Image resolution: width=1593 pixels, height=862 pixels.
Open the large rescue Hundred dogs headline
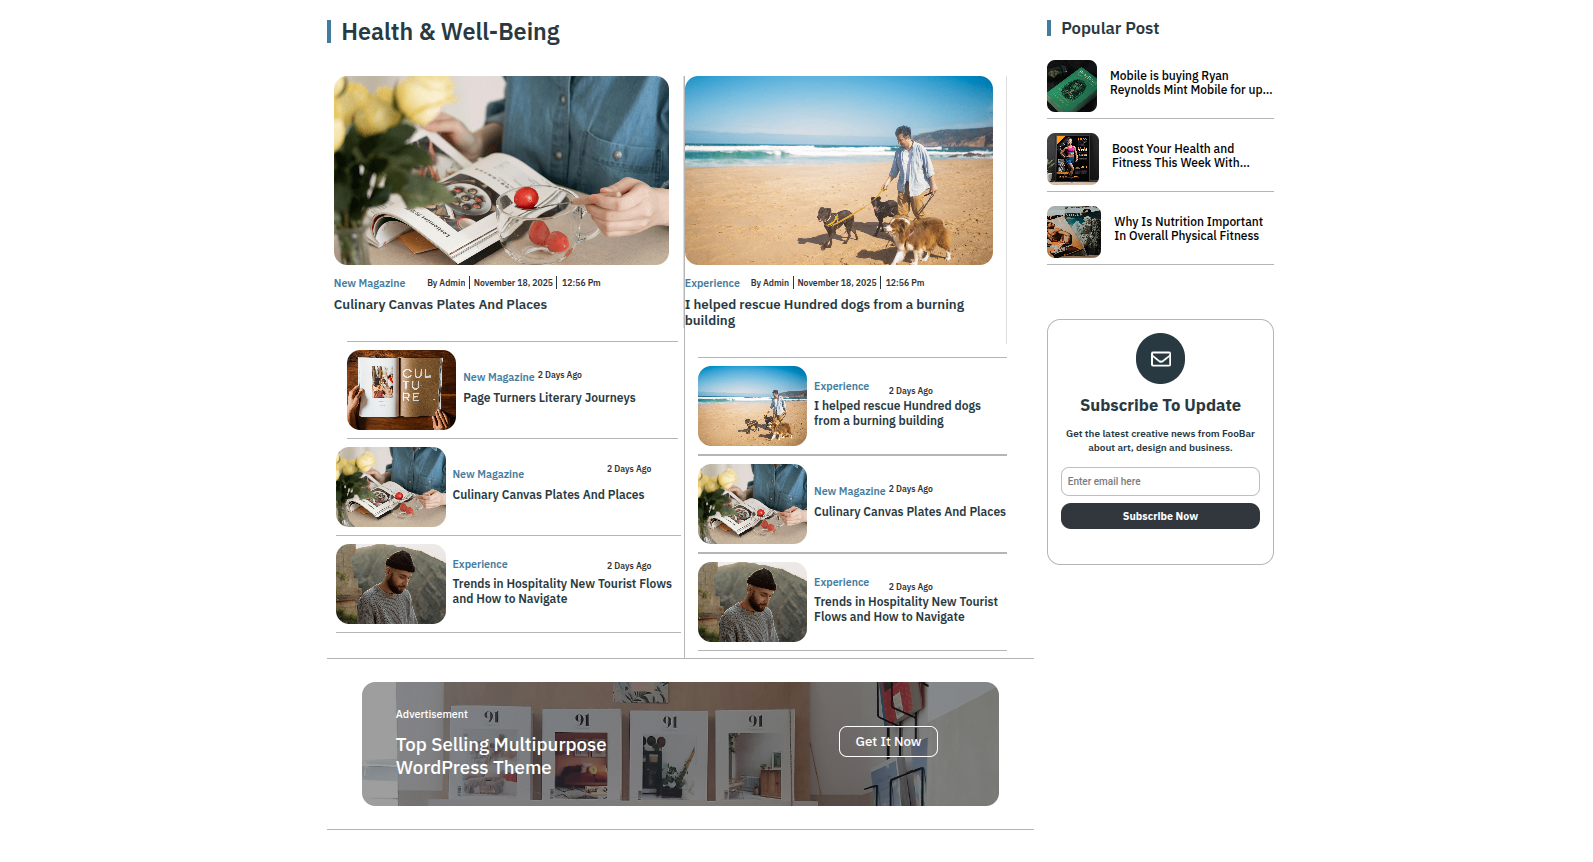(x=824, y=312)
